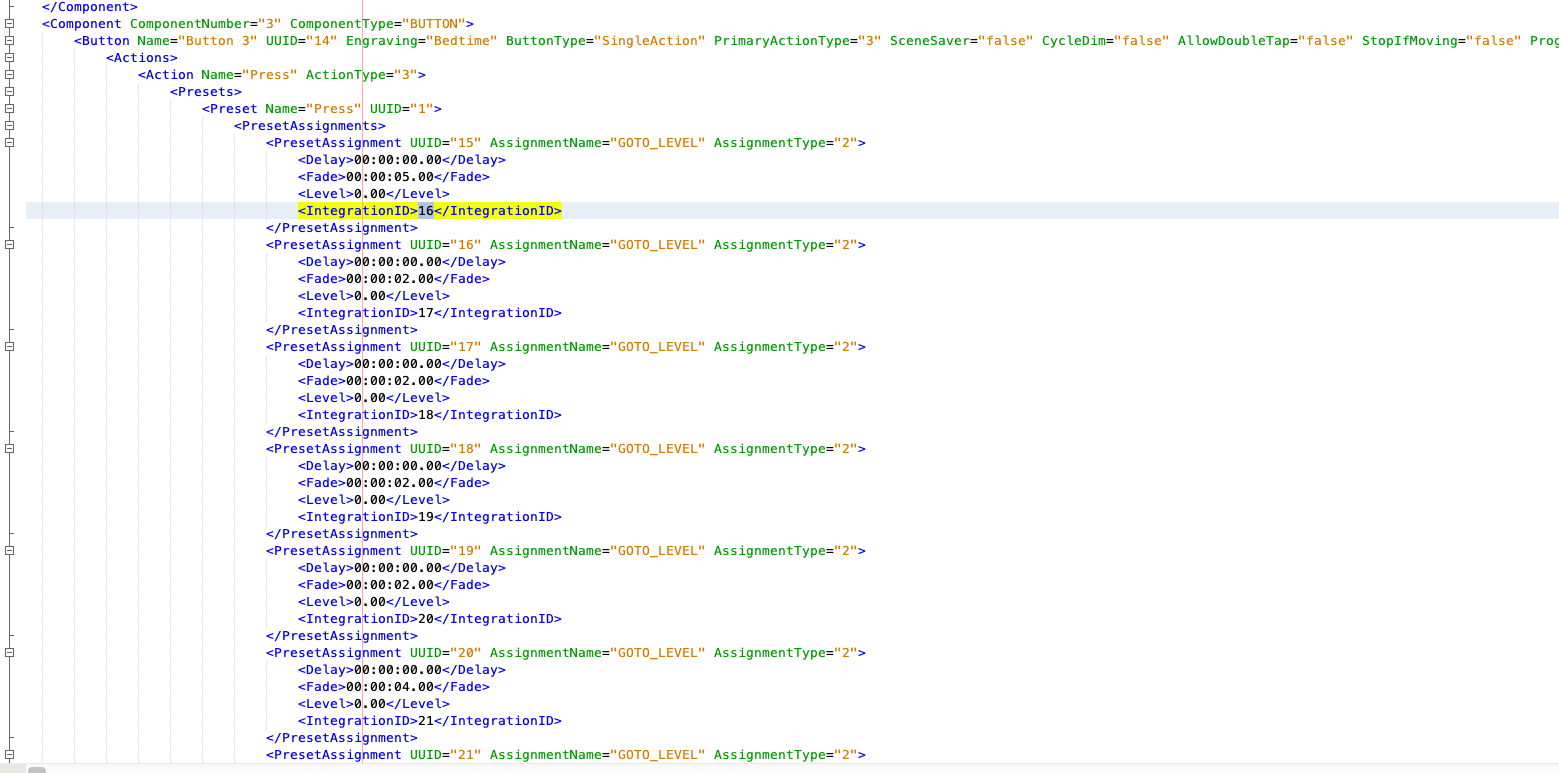
Task: Fold the PresetAssignment UUID 19 block
Action: (9, 551)
